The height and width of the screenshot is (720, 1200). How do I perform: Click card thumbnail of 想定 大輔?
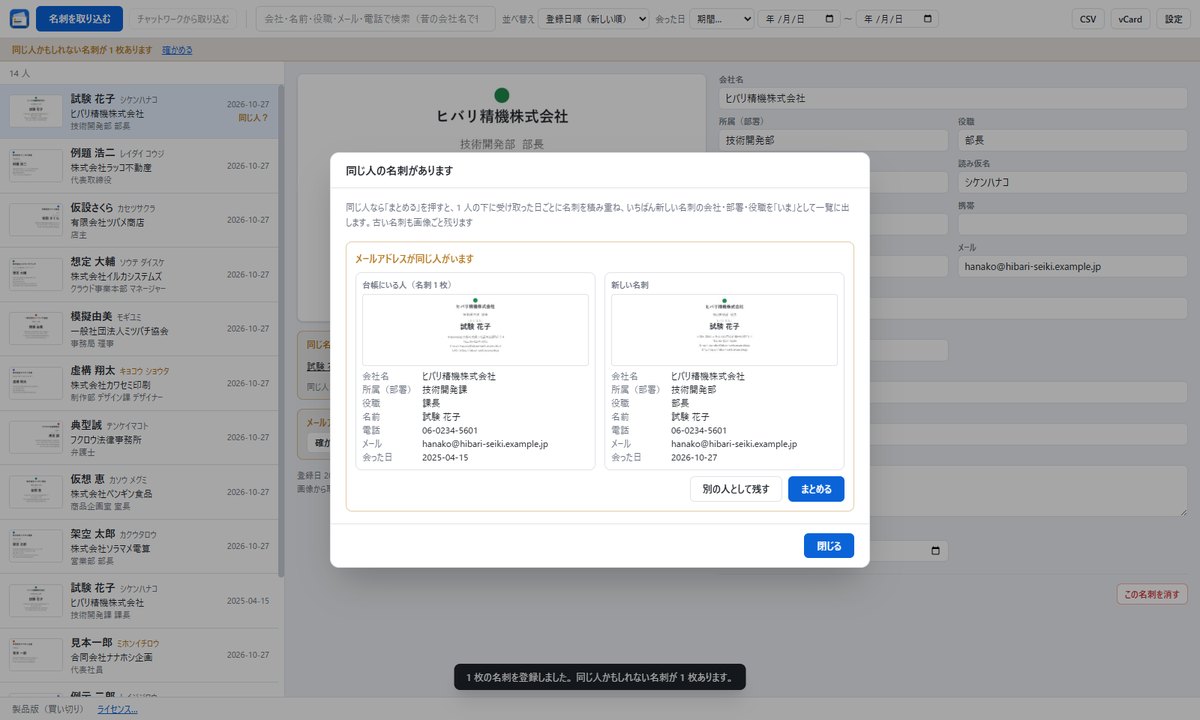pyautogui.click(x=36, y=275)
